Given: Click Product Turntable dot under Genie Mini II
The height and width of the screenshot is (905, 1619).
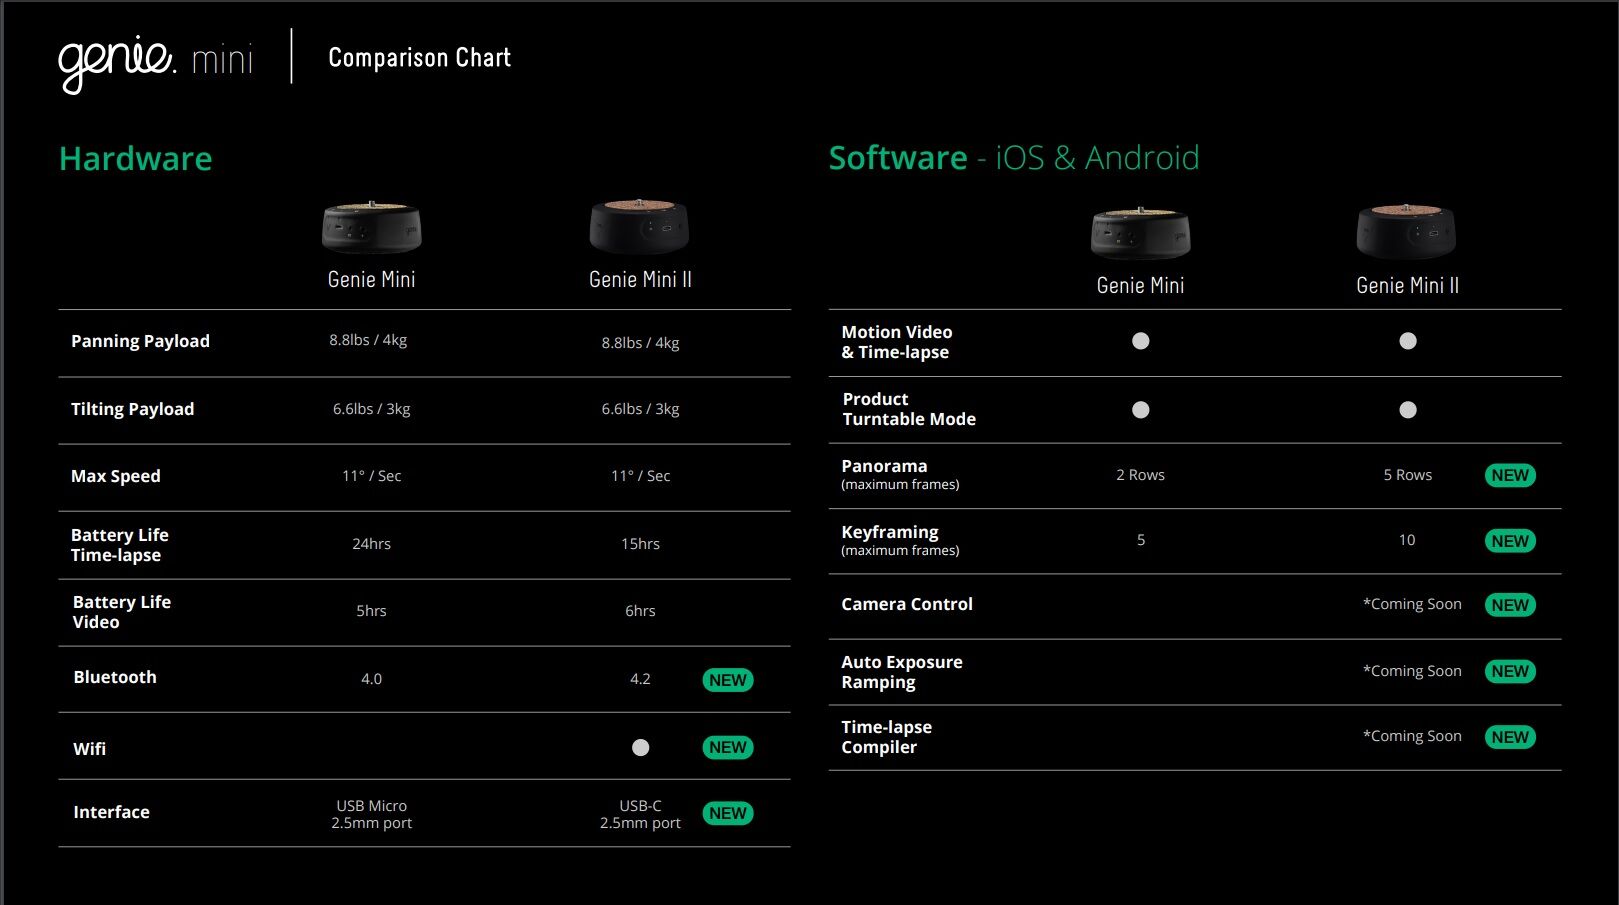Looking at the screenshot, I should click(x=1408, y=410).
